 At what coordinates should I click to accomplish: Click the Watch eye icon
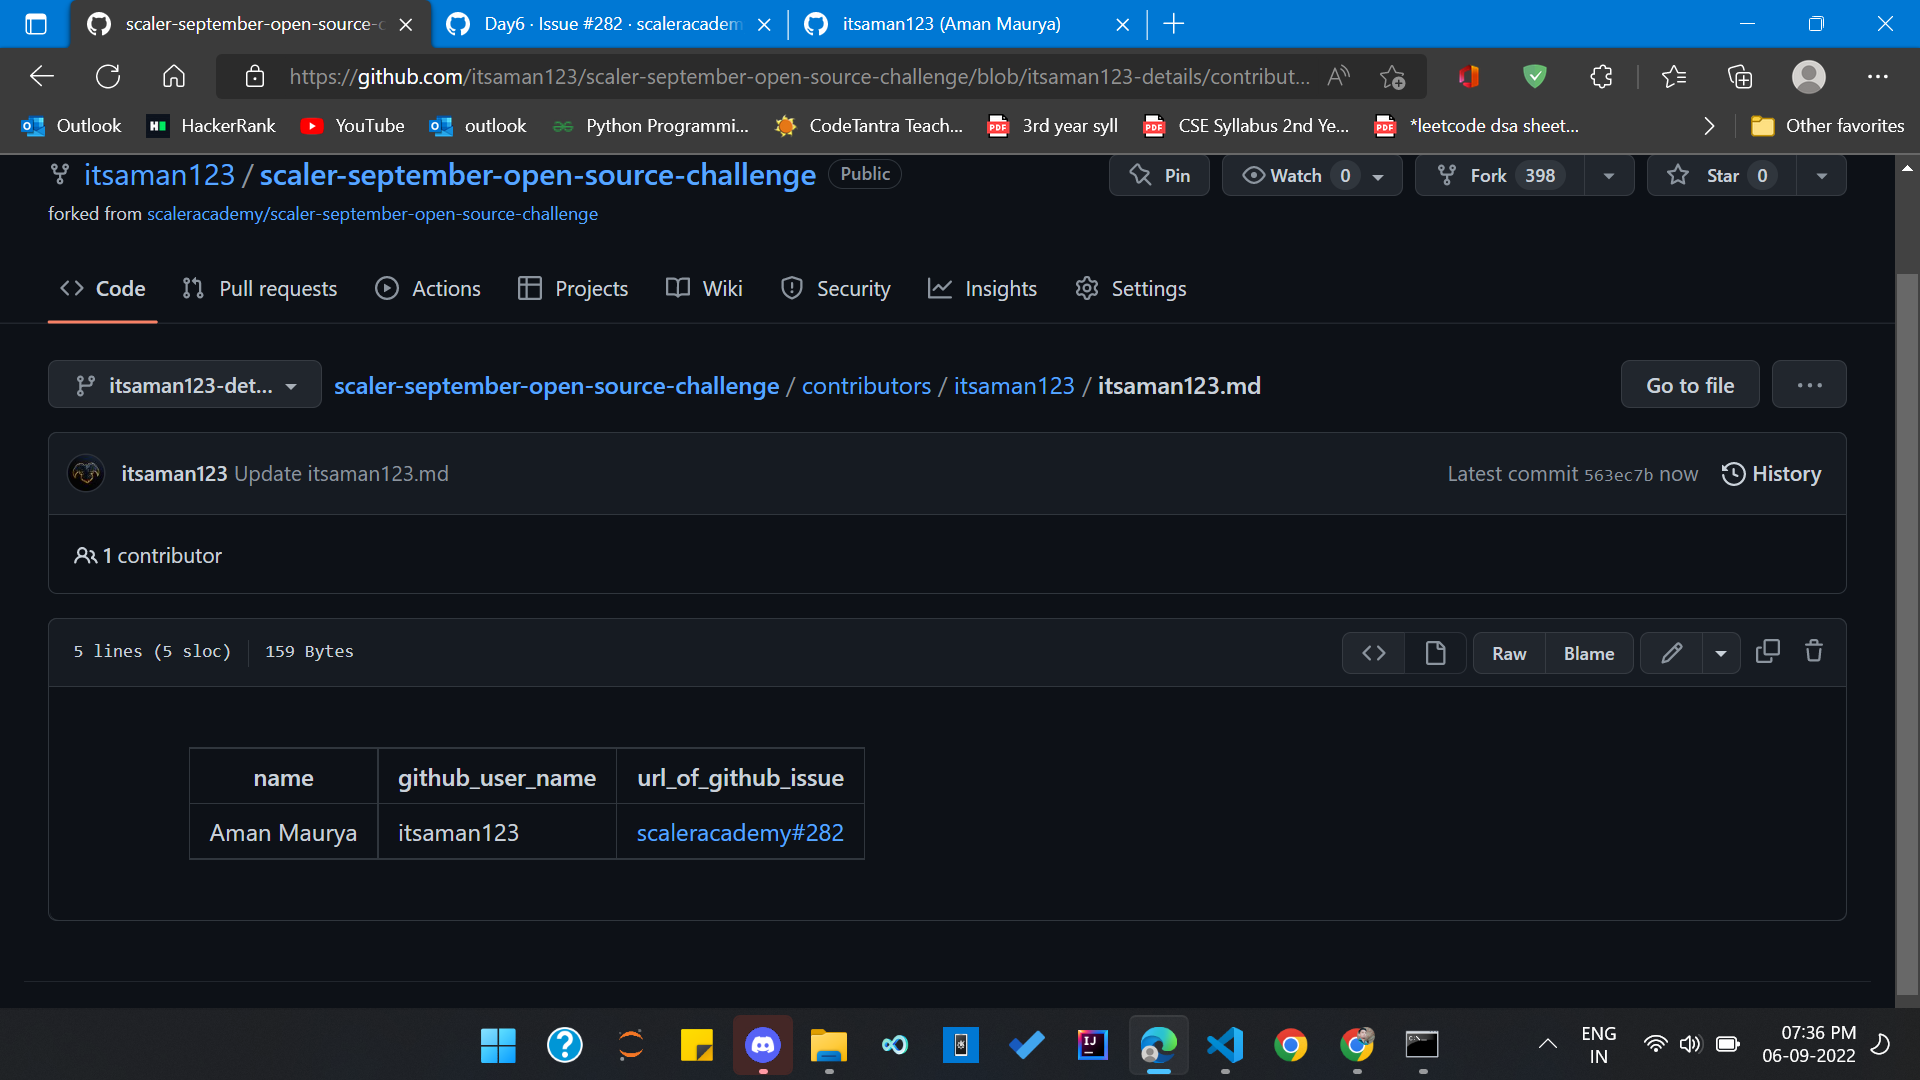[1253, 175]
